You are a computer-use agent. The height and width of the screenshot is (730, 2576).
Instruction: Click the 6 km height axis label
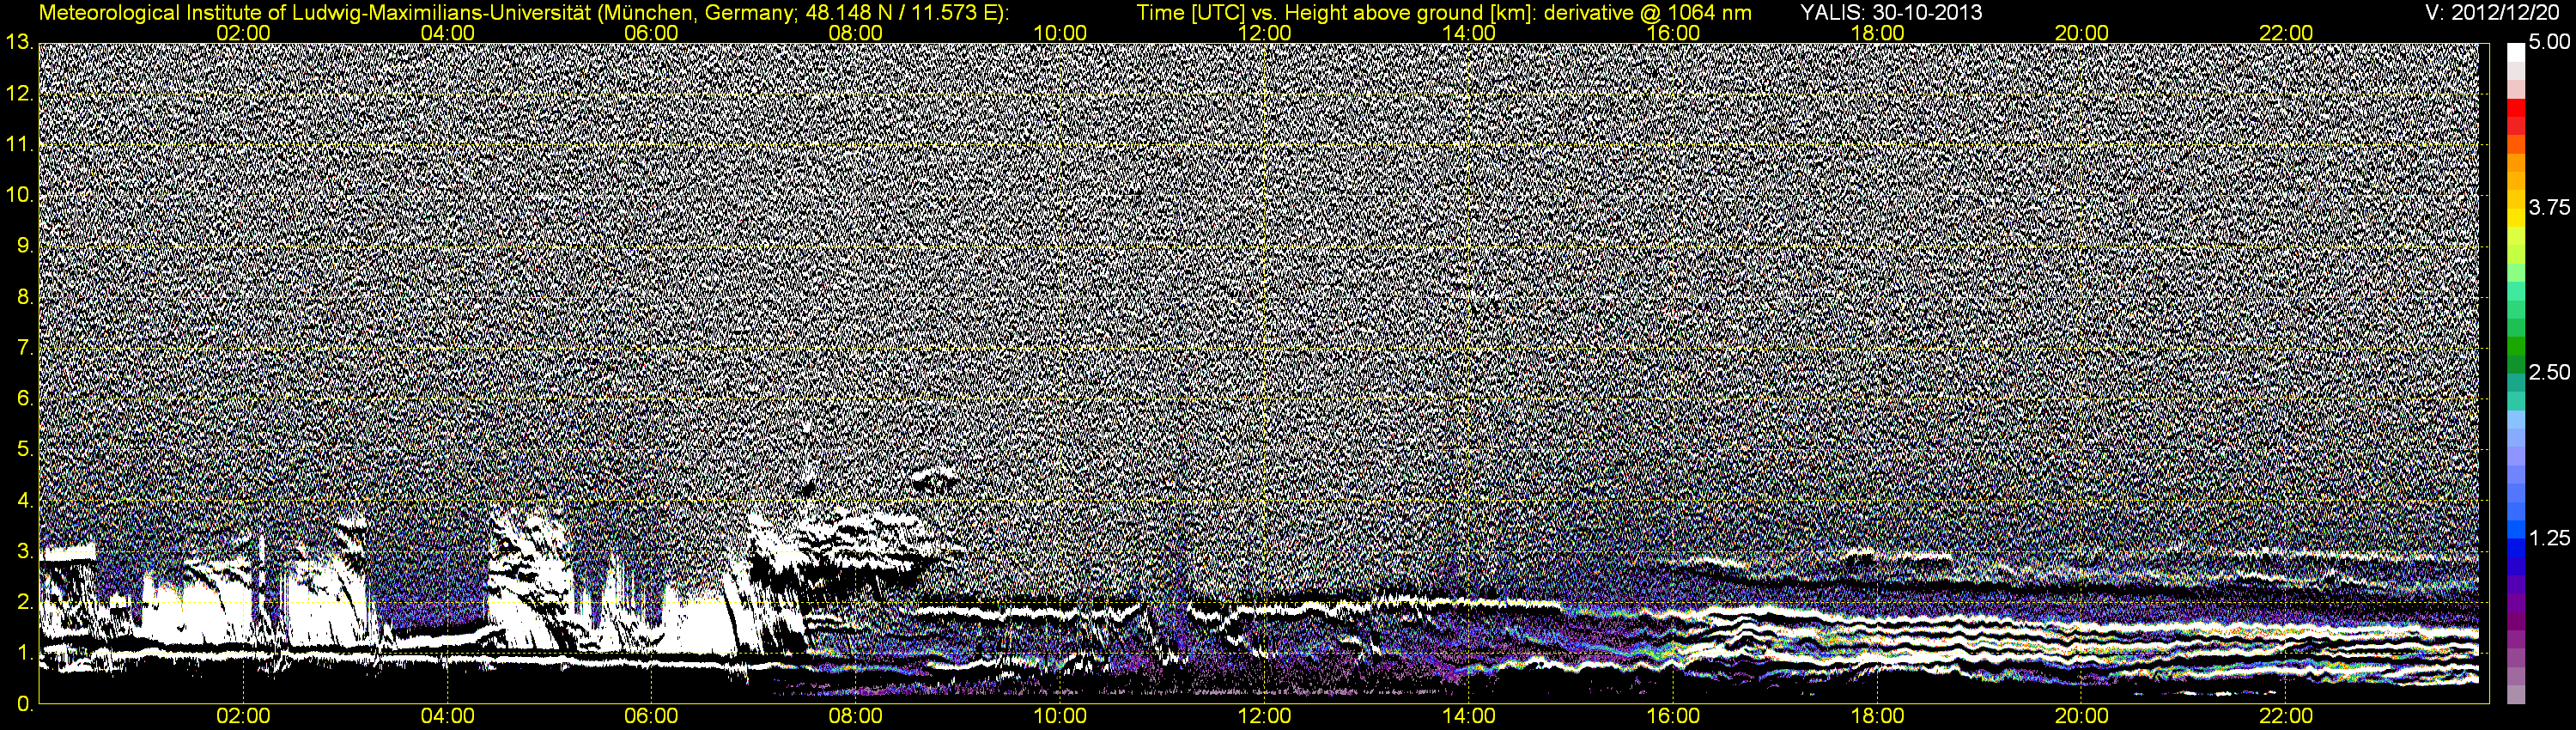[24, 399]
